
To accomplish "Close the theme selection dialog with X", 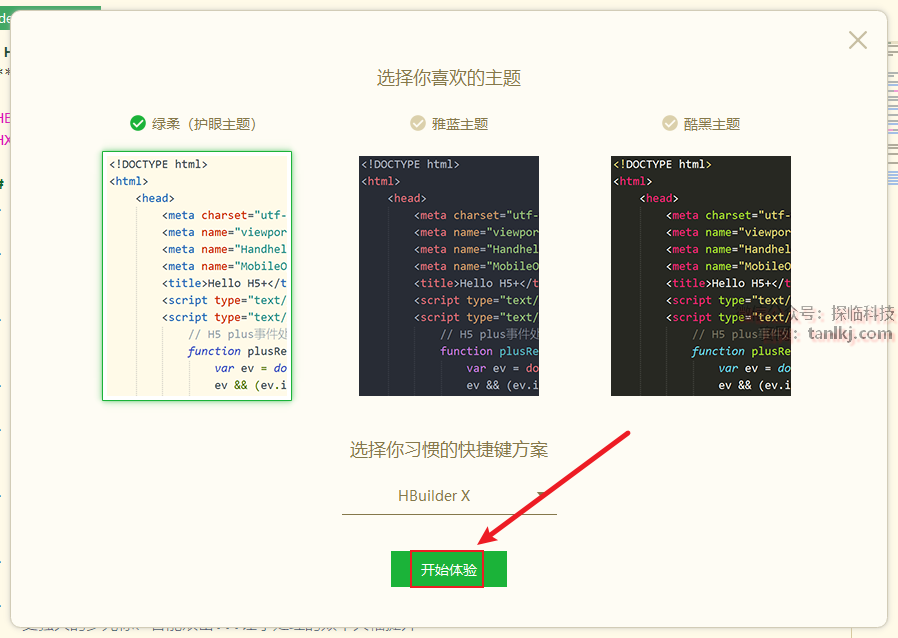I will 857,40.
